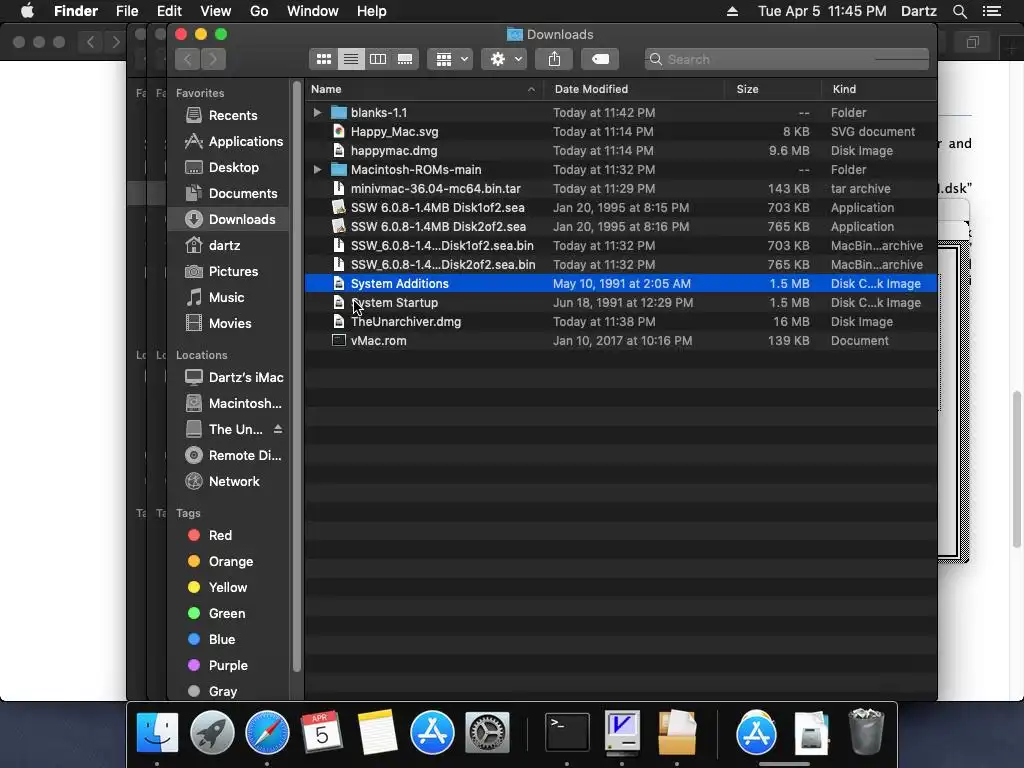Click the Share toolbar button
The height and width of the screenshot is (768, 1024).
(554, 59)
